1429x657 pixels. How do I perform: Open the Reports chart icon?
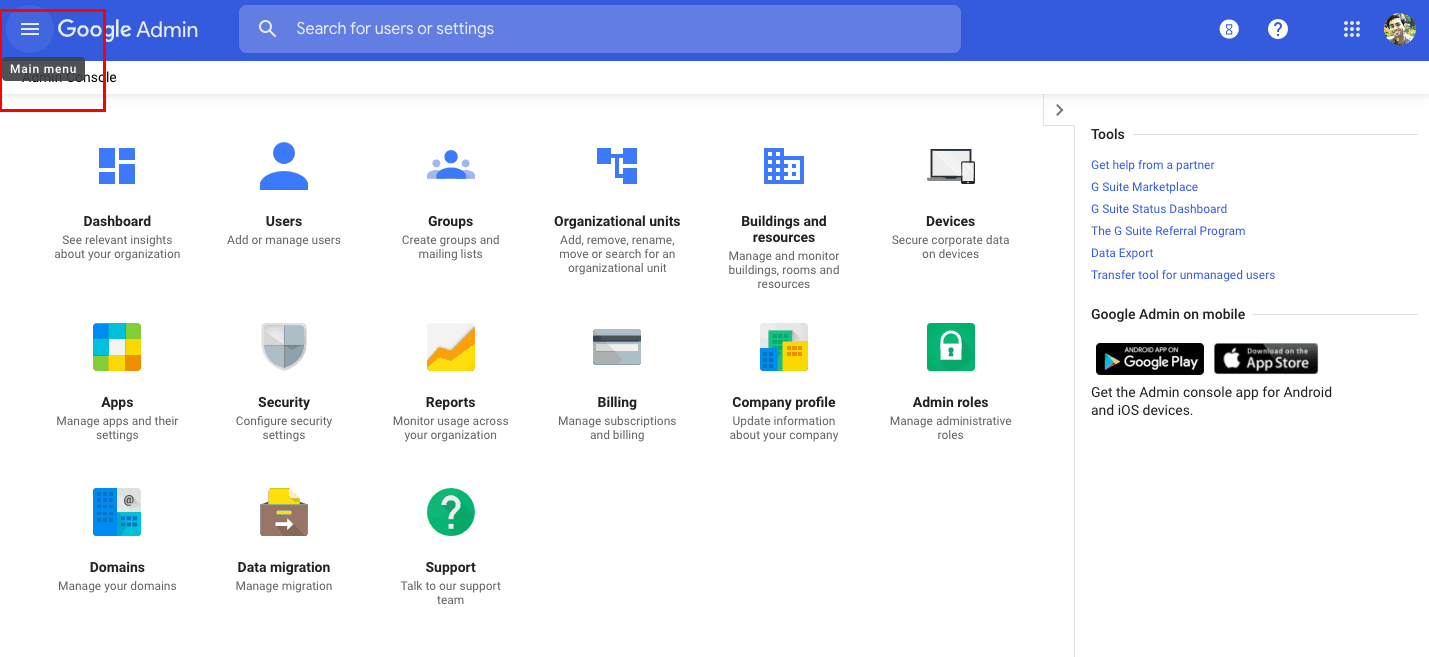[450, 347]
